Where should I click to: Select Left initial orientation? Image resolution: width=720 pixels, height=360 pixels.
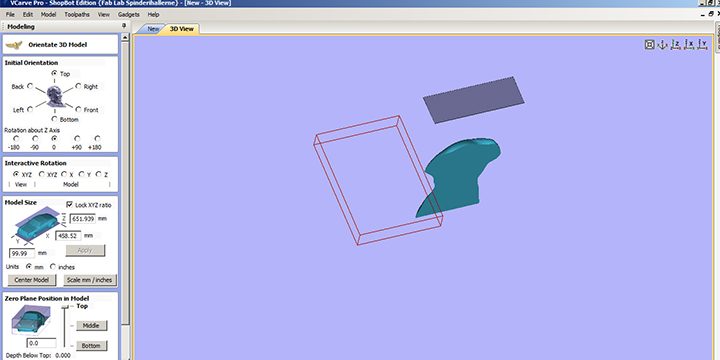click(30, 109)
